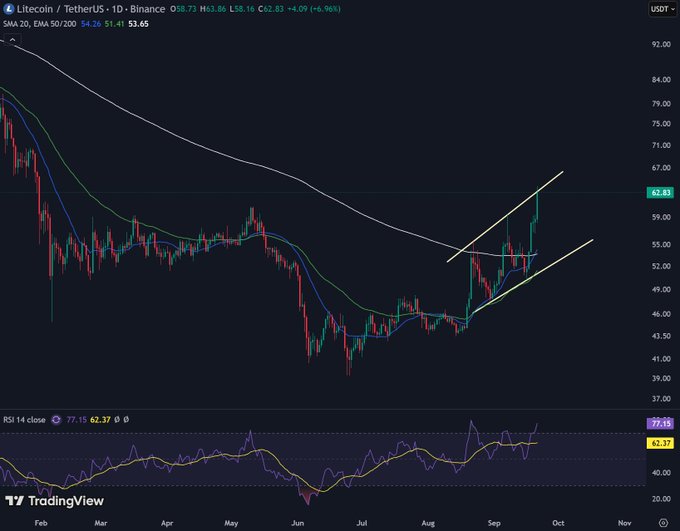Click the Apr label on time axis
Screen dimensions: 680x531
(x=167, y=523)
